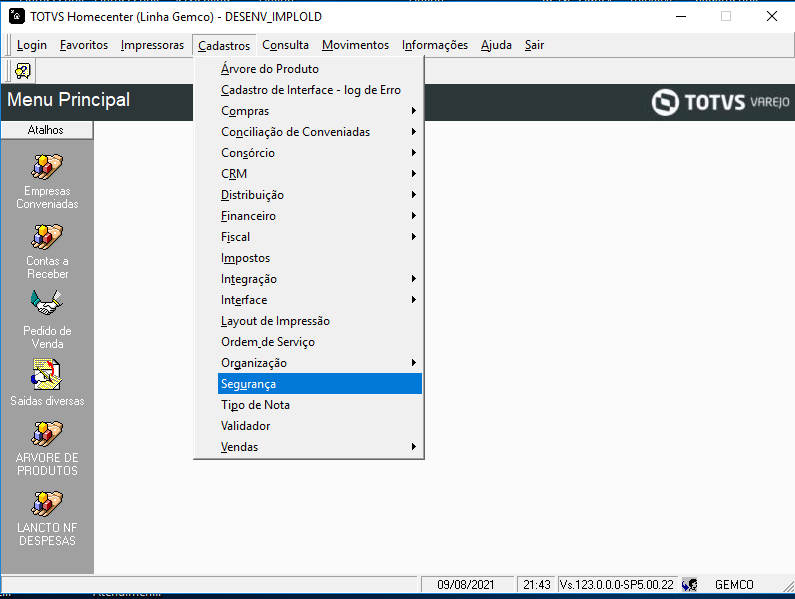Expand the Organização submenu arrow
795x599 pixels.
click(x=414, y=363)
